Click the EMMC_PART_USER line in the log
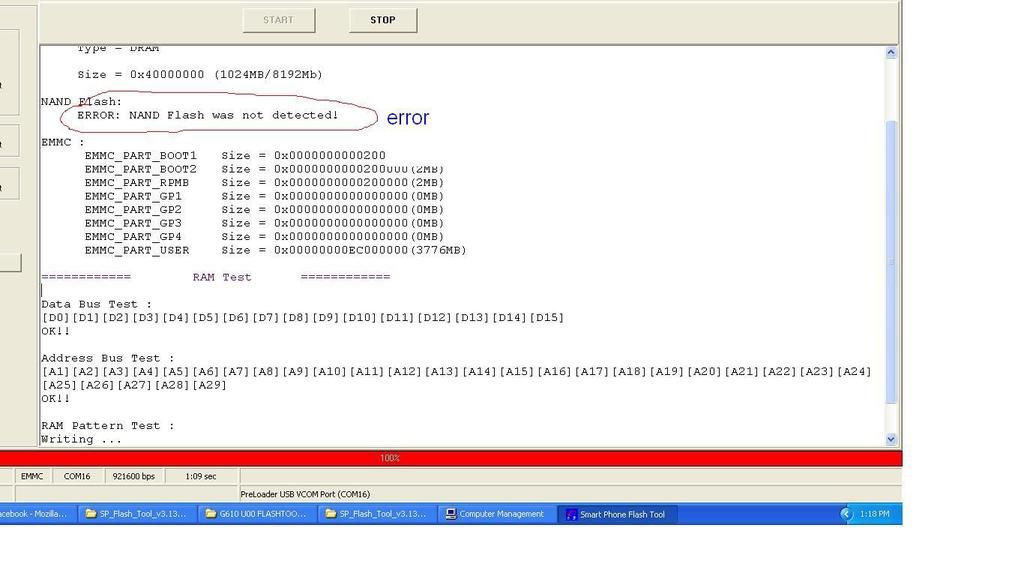The image size is (1024, 576). tap(275, 250)
